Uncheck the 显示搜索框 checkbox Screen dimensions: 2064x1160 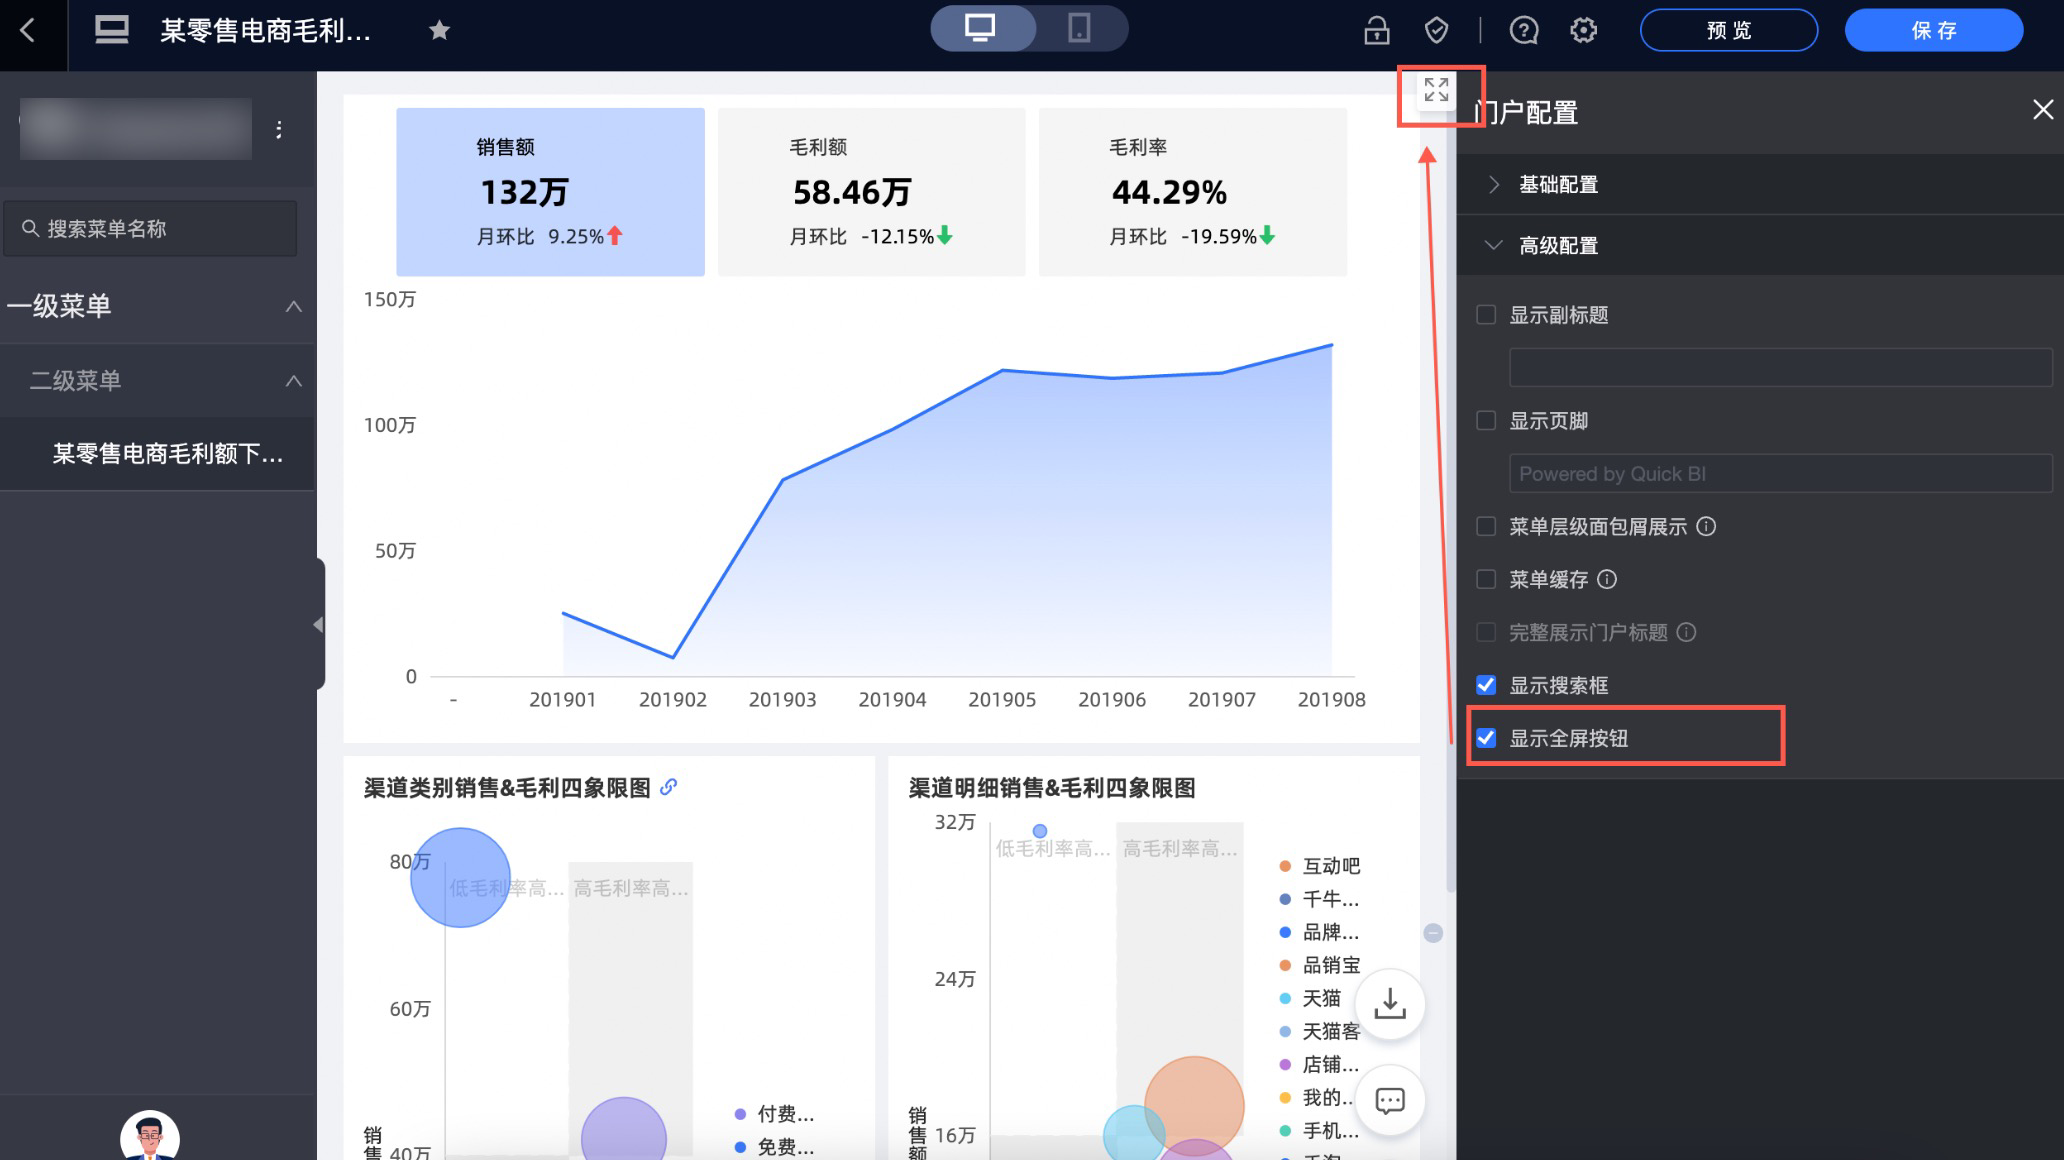click(1486, 685)
